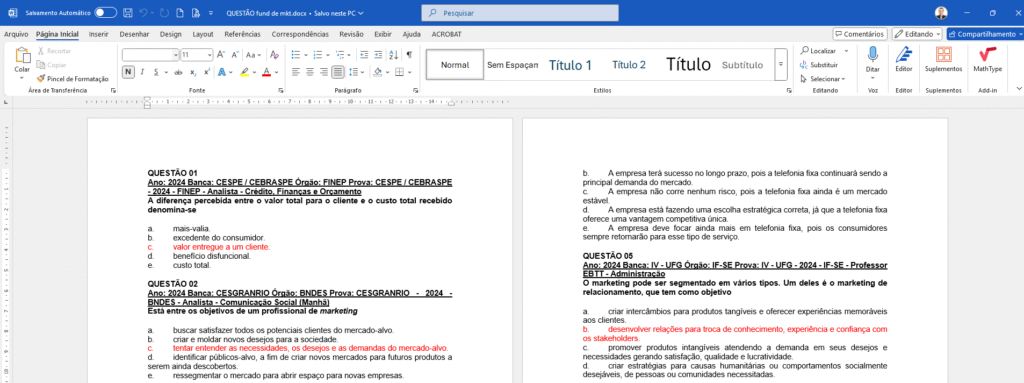Click the Save disk icon in title bar
This screenshot has height=383, width=1024.
tap(127, 13)
